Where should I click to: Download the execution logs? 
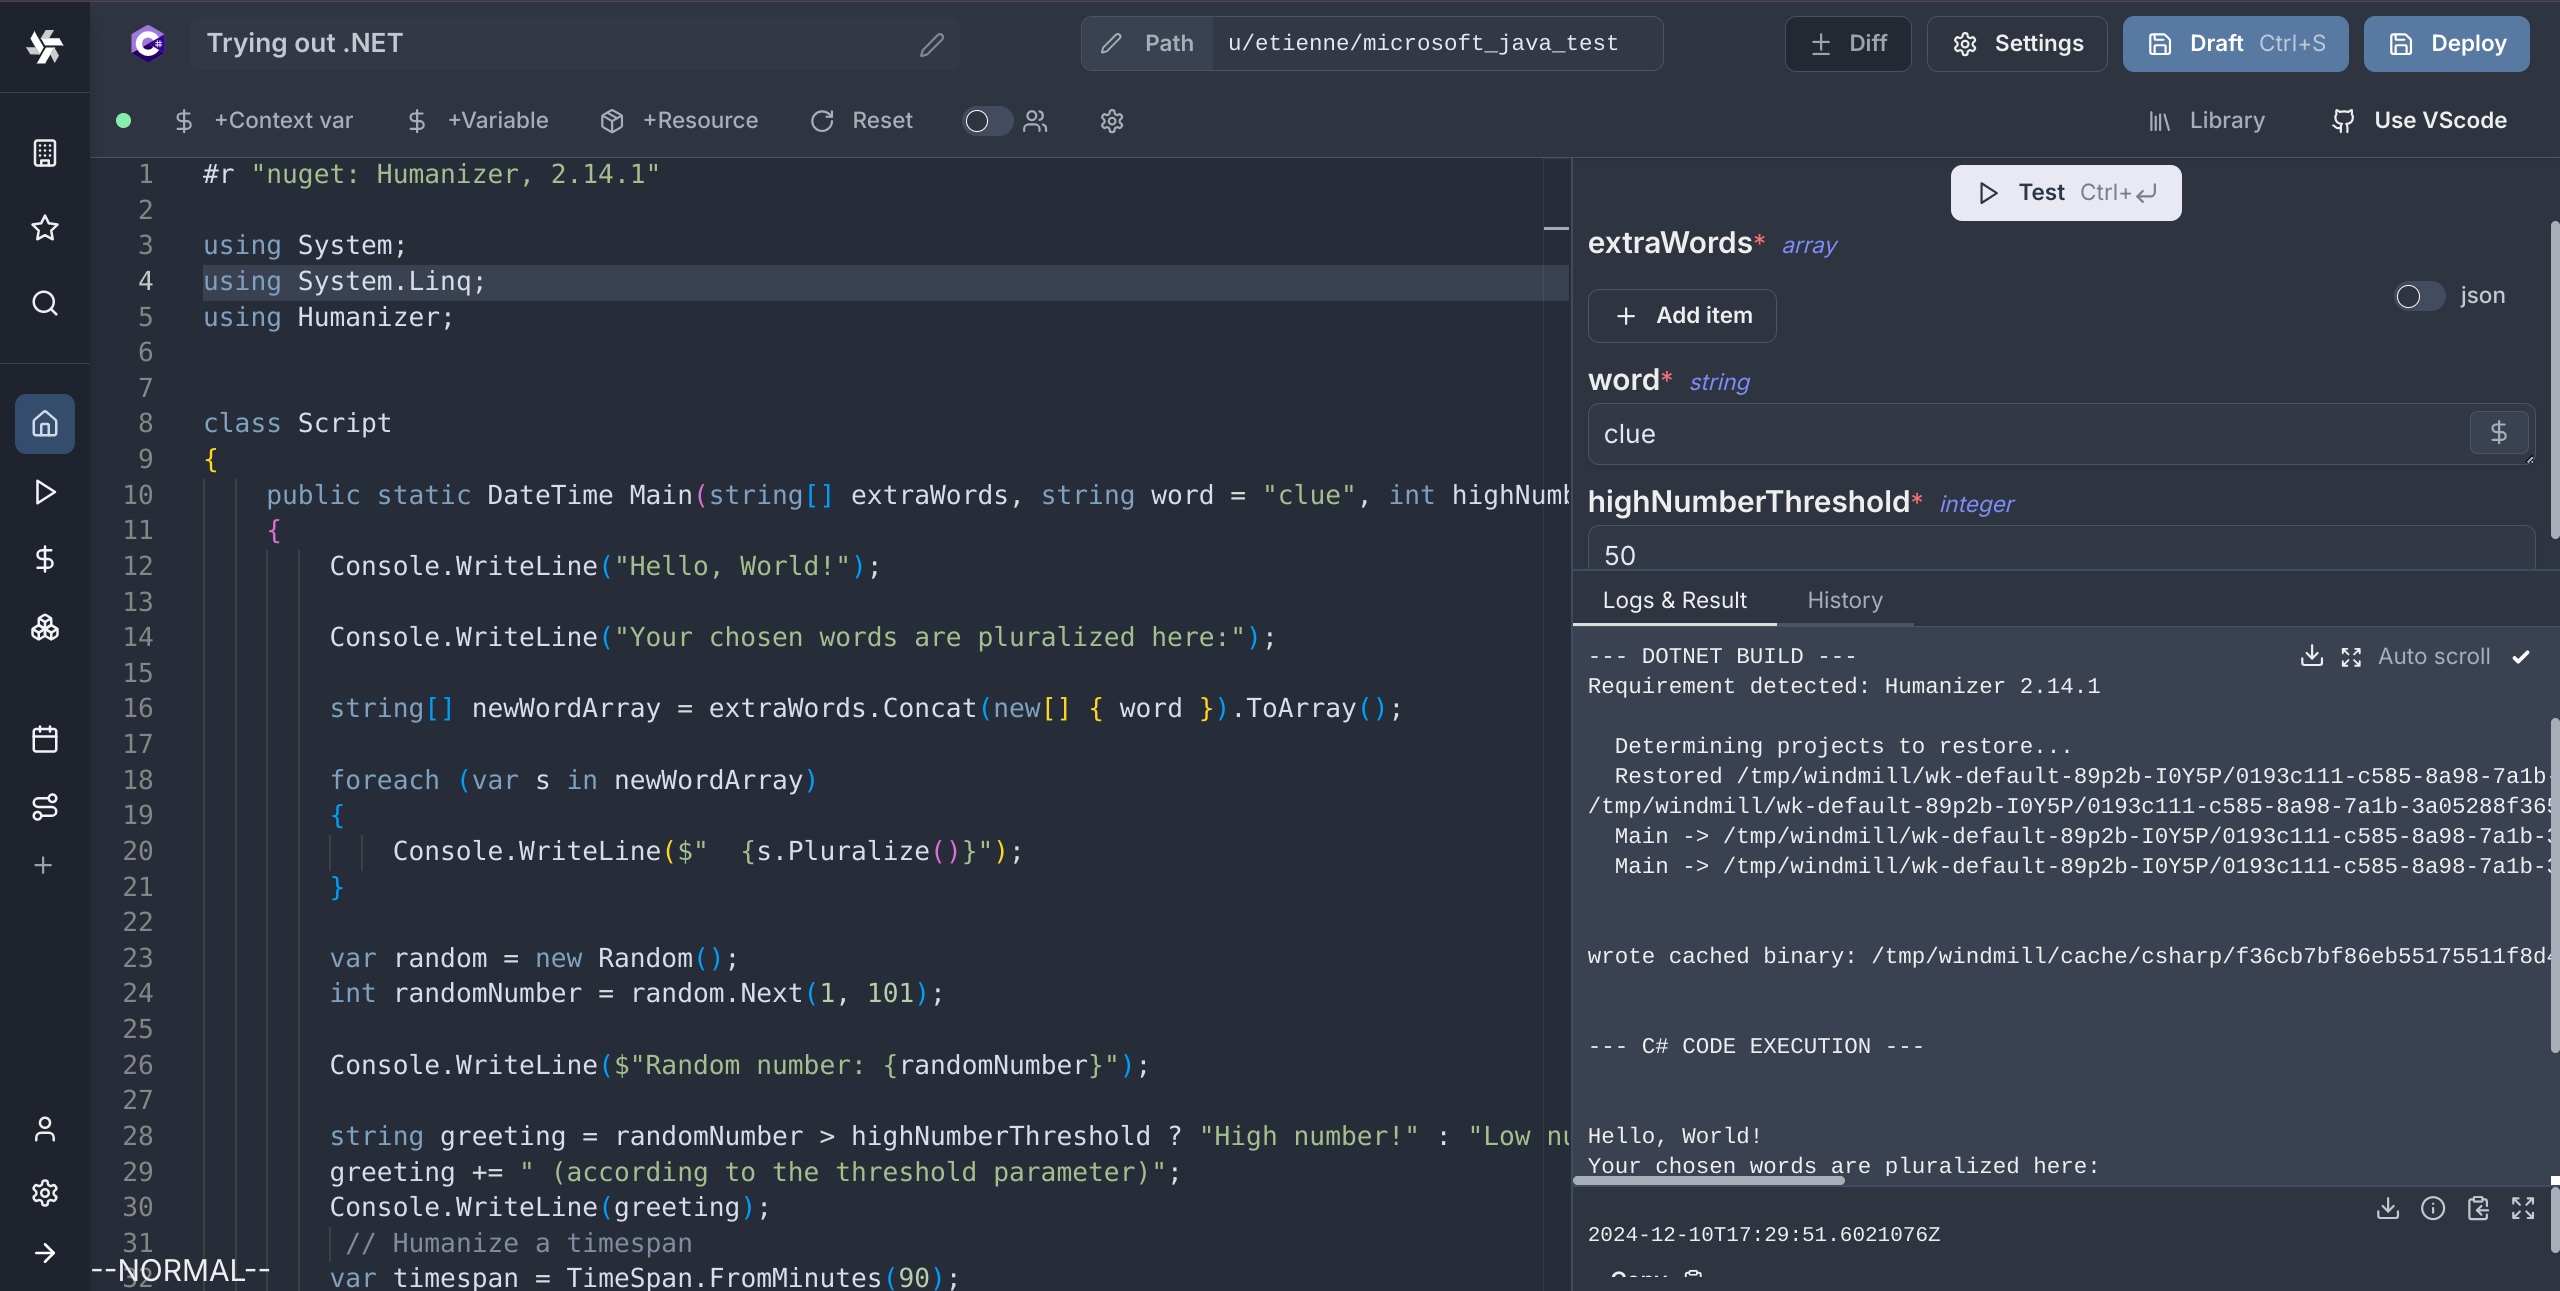[2311, 656]
